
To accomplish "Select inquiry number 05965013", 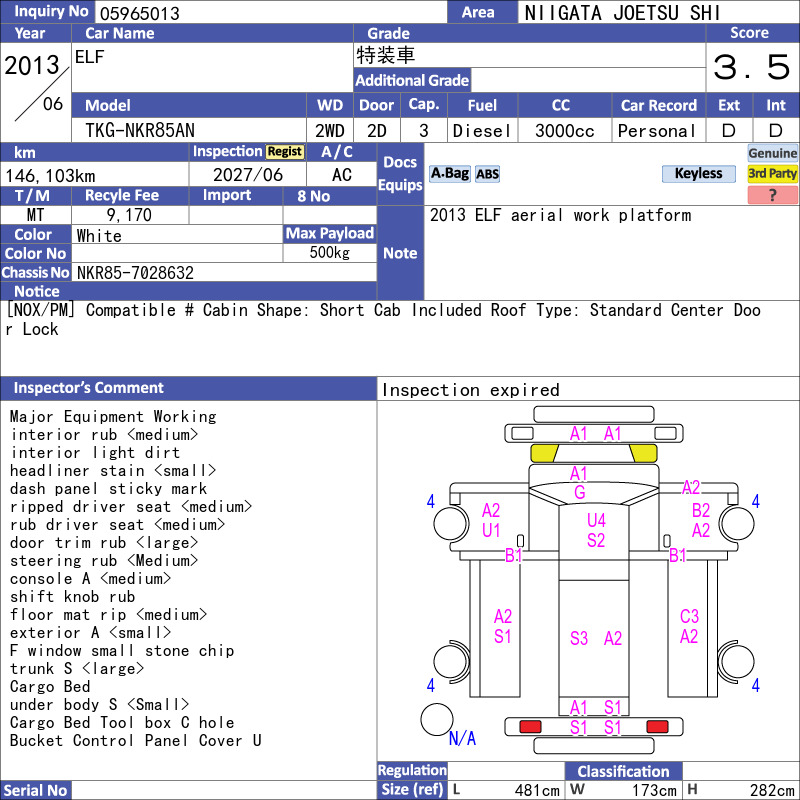I will (139, 13).
